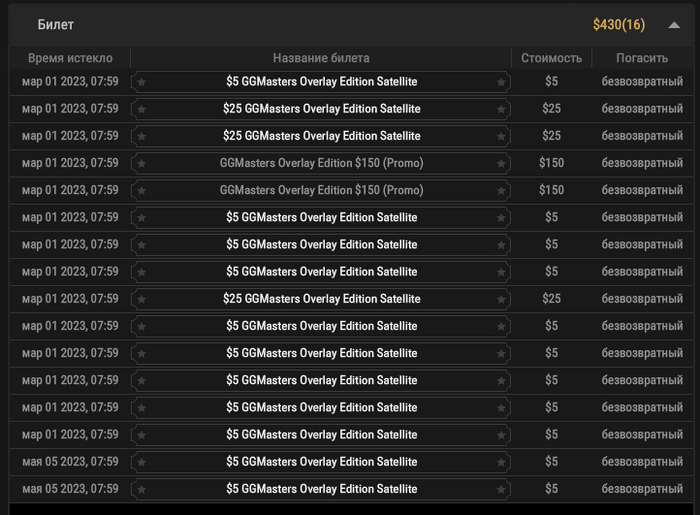The height and width of the screenshot is (515, 700).
Task: Click the left star on first Promo ticket
Action: pyautogui.click(x=142, y=164)
